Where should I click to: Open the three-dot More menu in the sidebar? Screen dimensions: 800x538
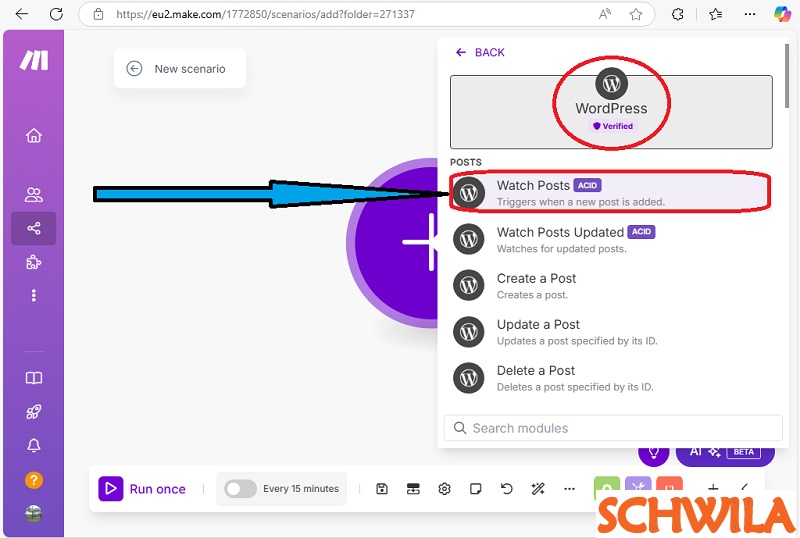[x=34, y=296]
